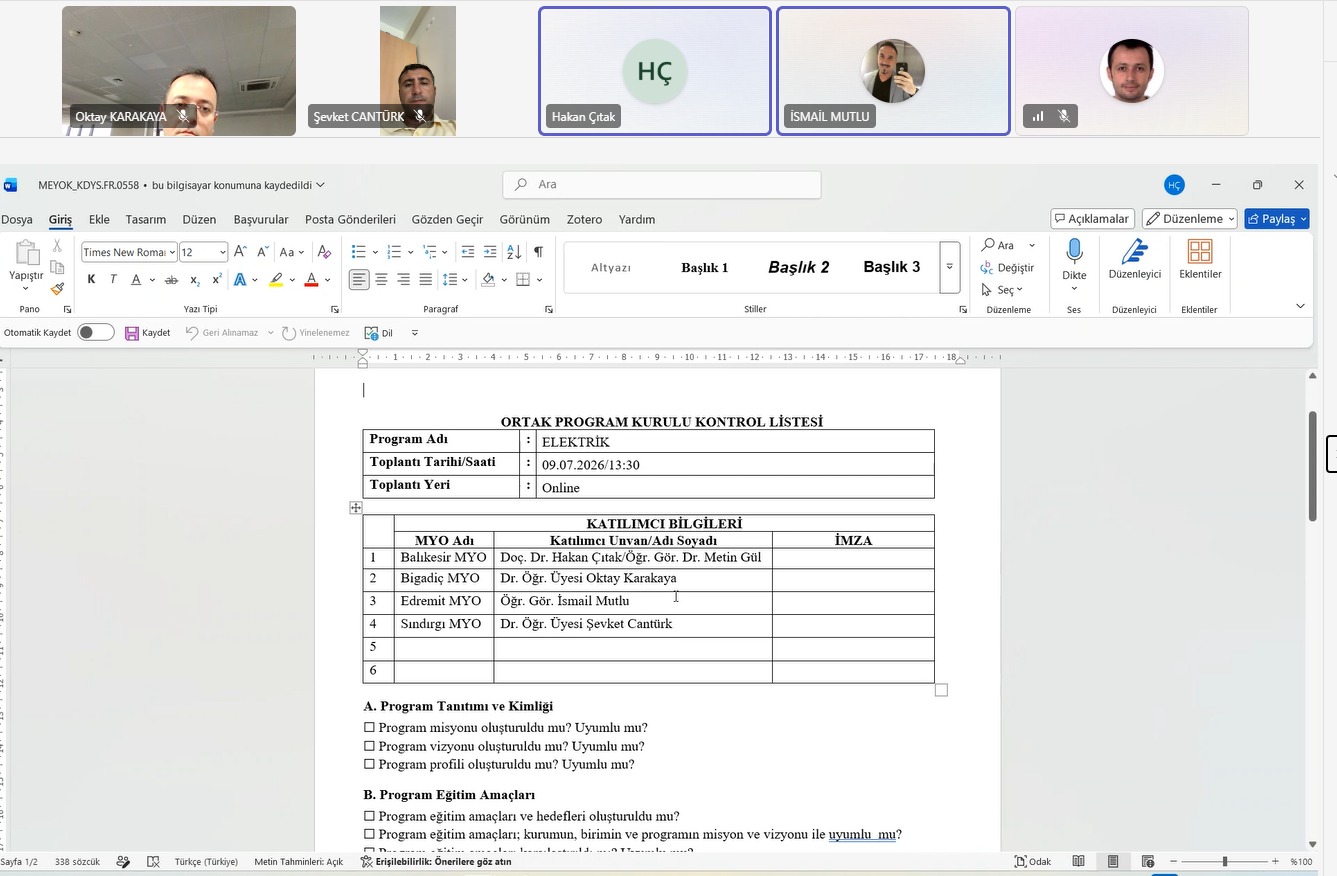Center-align the paragraph
Viewport: 1337px width, 876px height.
coord(381,280)
